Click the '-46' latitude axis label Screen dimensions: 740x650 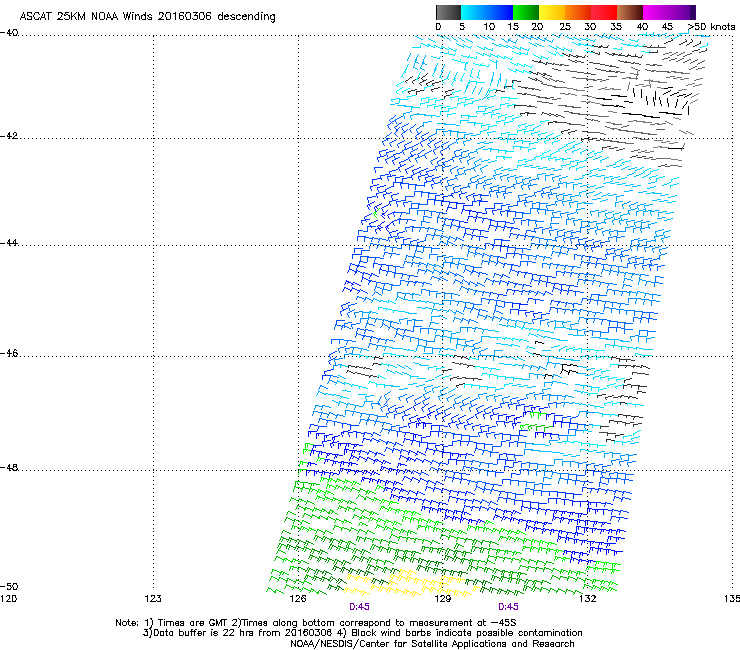[9, 354]
